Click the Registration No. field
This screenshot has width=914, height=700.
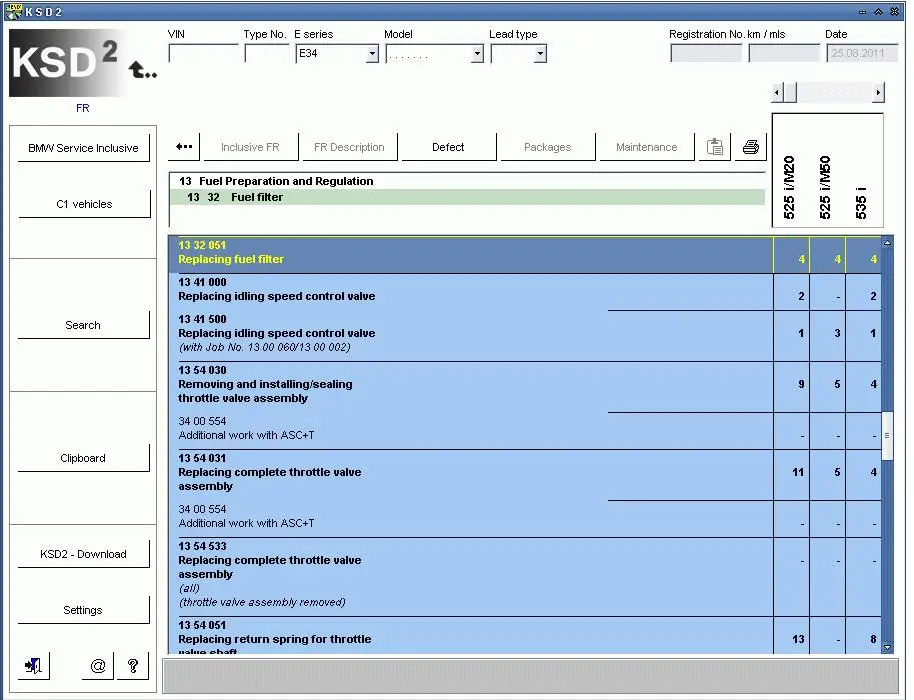point(706,54)
